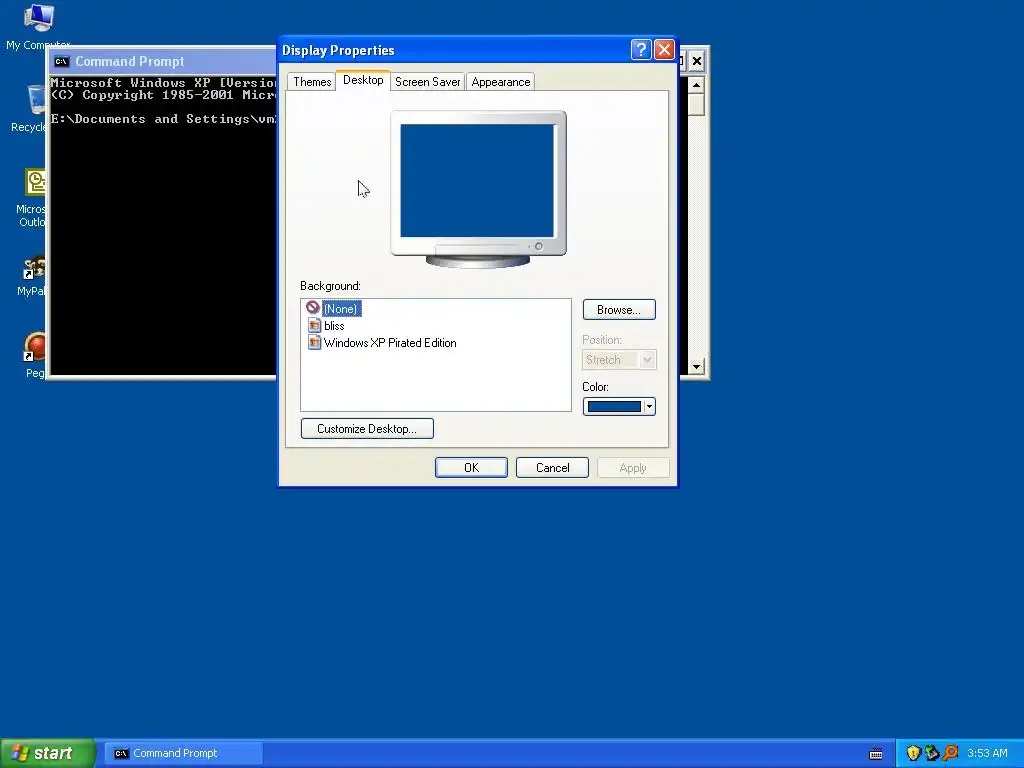
Task: Click the Command Prompt taskbar button
Action: (x=184, y=753)
